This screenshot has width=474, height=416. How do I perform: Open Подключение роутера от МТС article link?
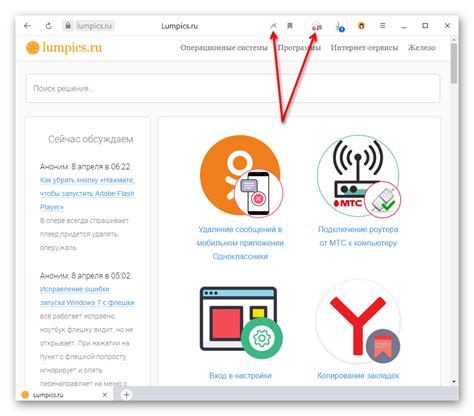[x=358, y=236]
